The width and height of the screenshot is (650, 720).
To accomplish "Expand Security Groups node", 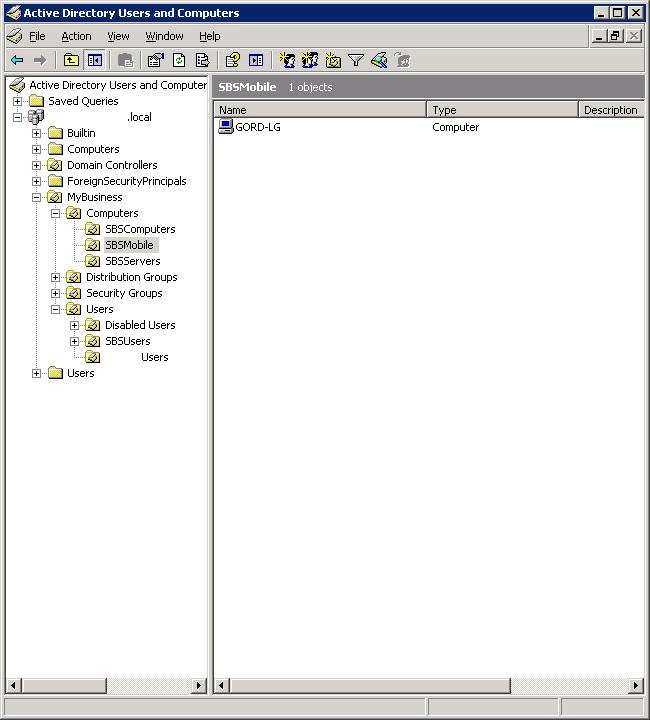I will pyautogui.click(x=56, y=293).
